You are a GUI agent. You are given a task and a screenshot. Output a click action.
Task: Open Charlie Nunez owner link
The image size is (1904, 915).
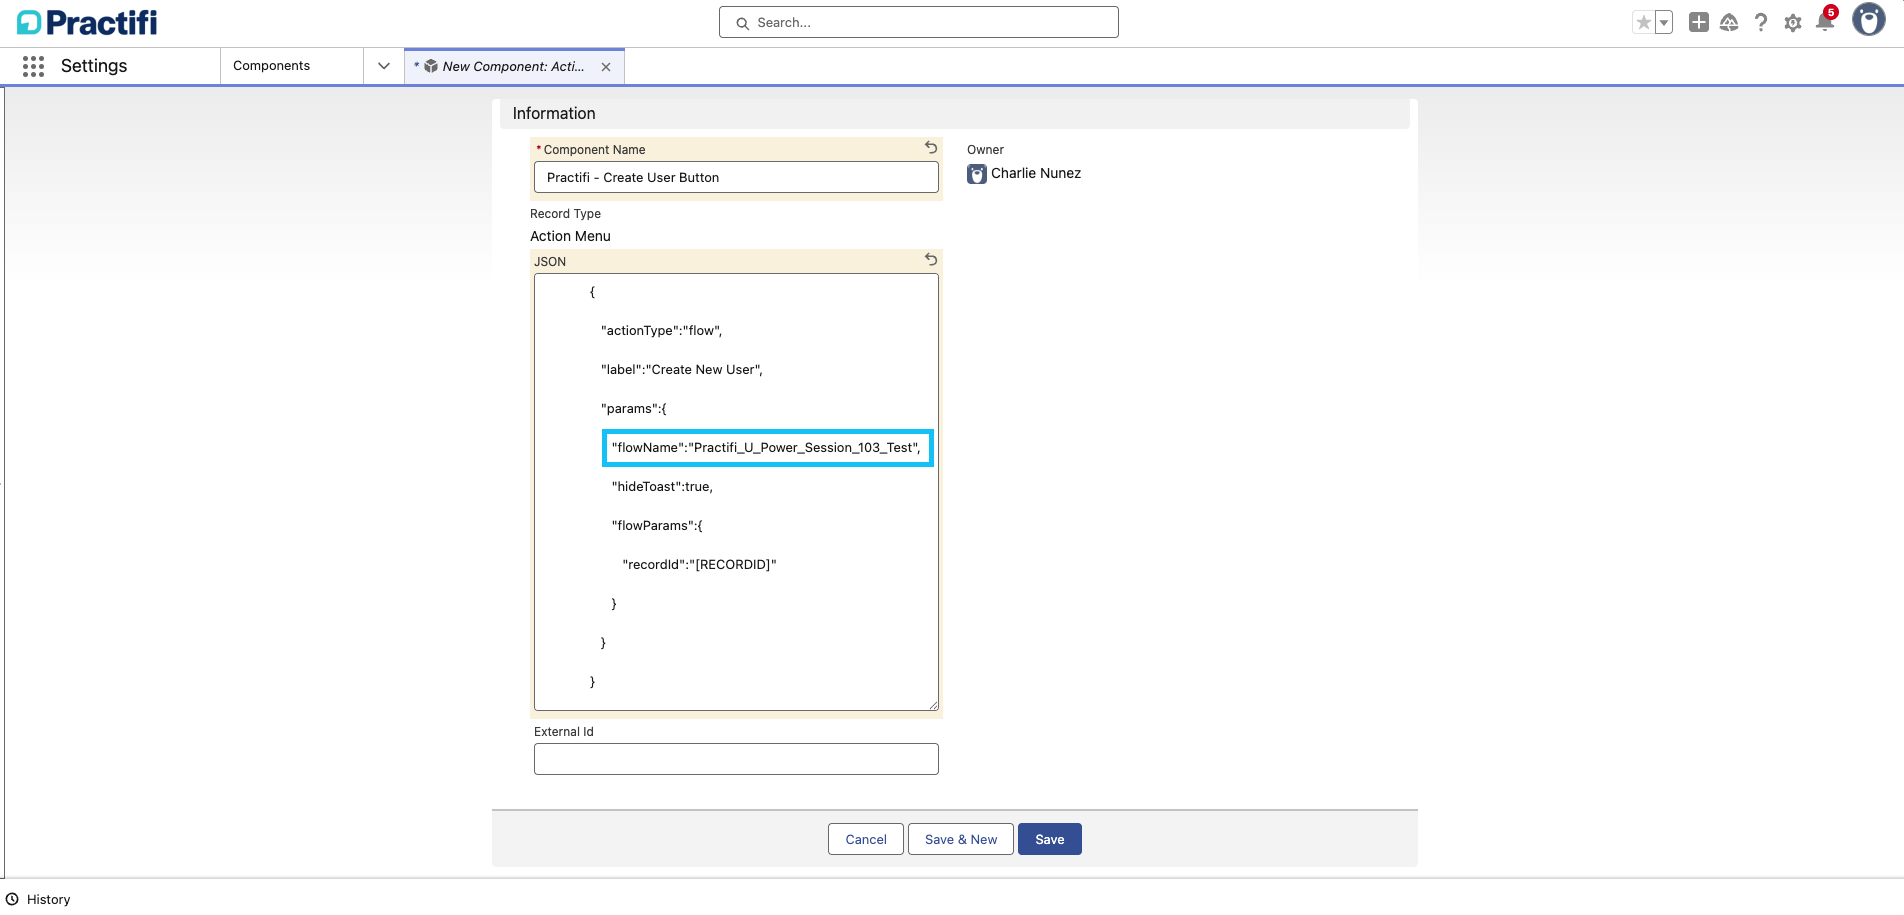point(1035,173)
